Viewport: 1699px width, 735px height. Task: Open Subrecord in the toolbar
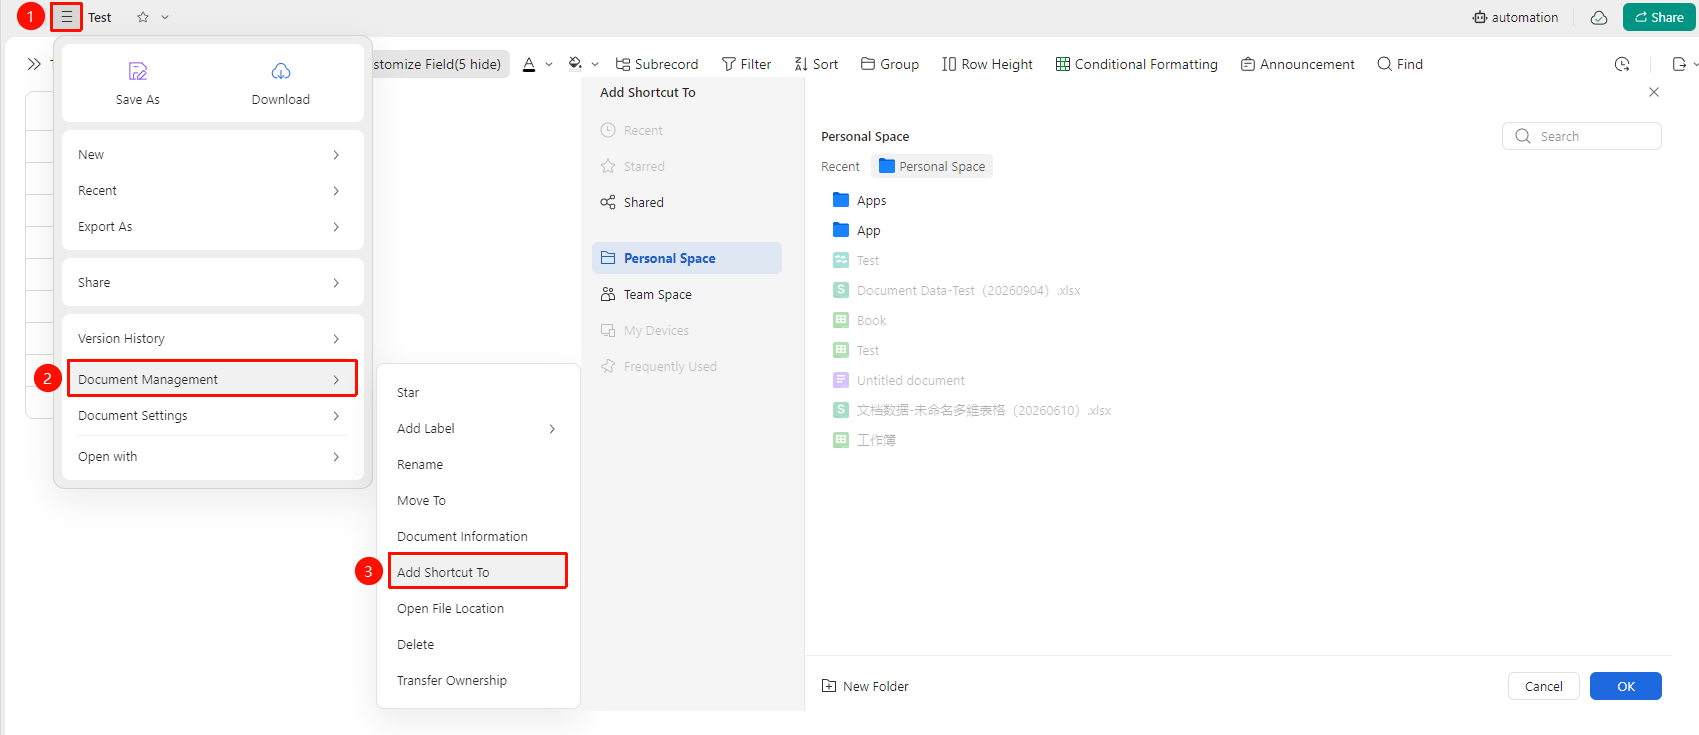657,64
